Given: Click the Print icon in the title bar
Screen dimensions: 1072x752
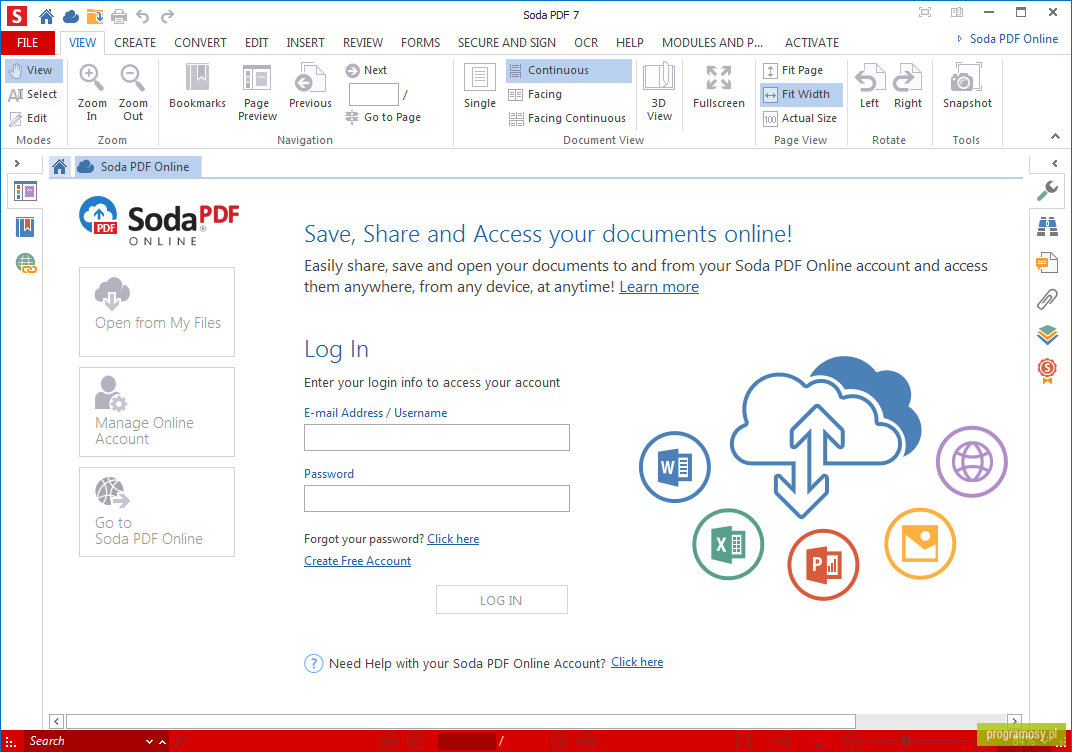Looking at the screenshot, I should pos(119,16).
